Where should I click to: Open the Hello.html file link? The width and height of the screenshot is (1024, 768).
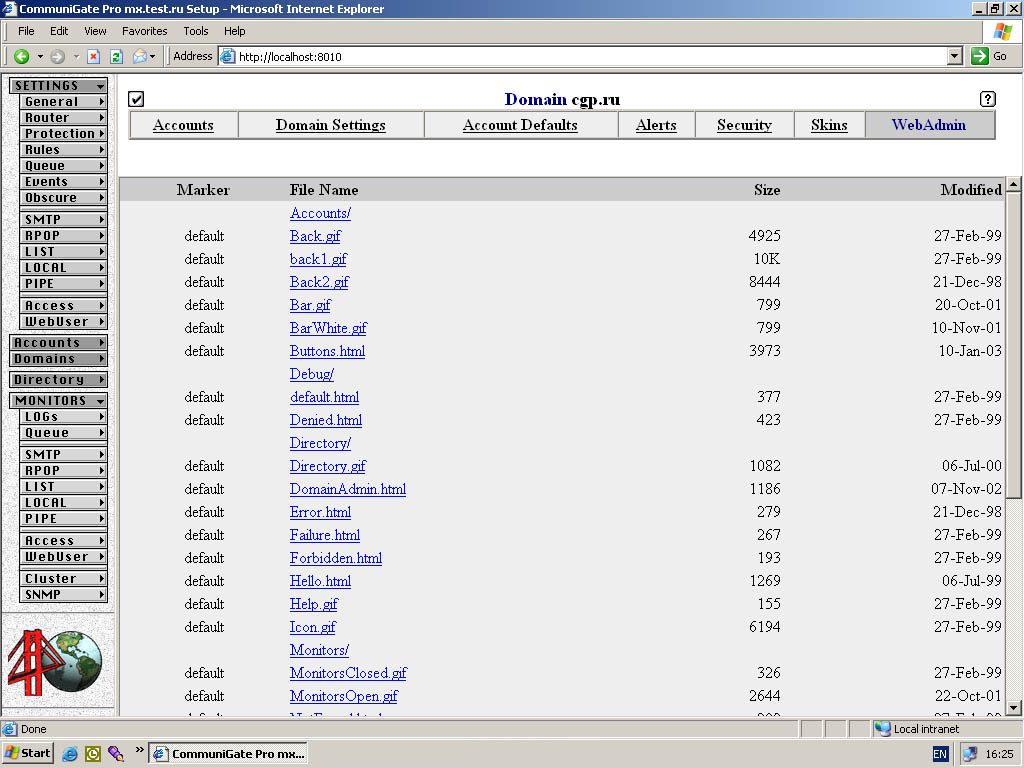click(321, 581)
